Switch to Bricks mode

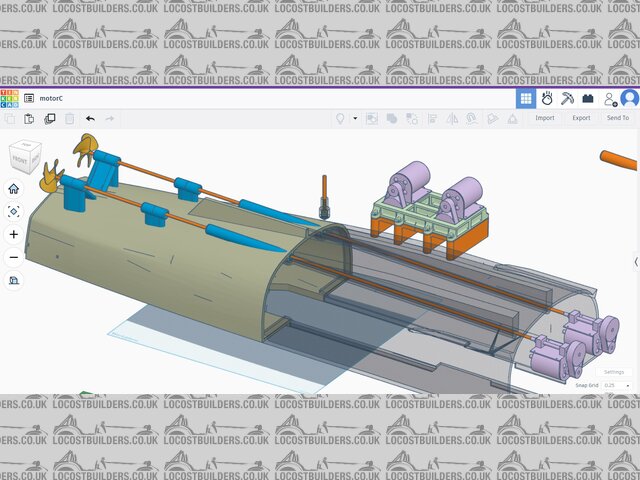pyautogui.click(x=588, y=98)
